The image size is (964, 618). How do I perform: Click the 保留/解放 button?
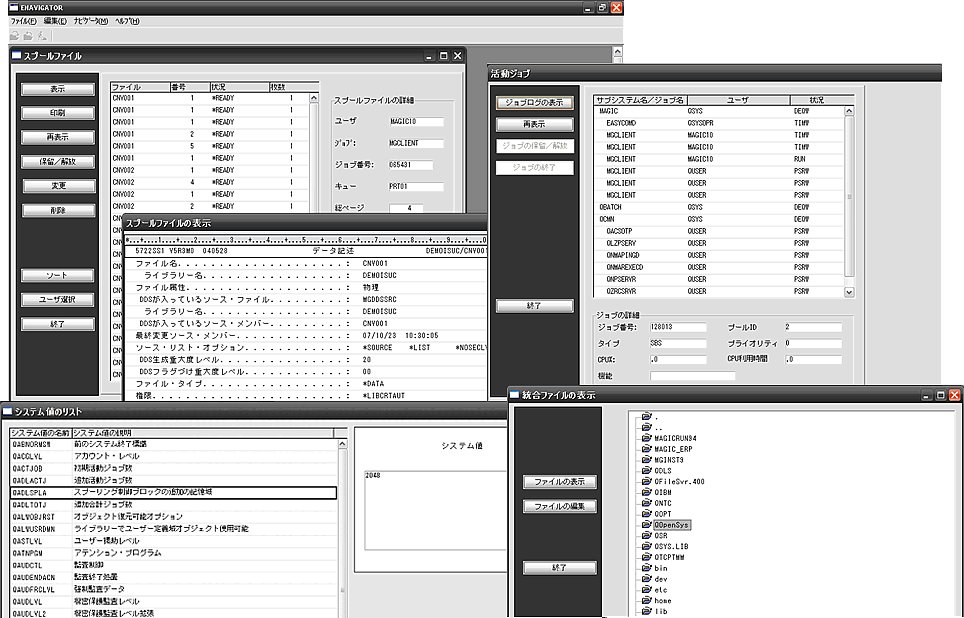(58, 162)
